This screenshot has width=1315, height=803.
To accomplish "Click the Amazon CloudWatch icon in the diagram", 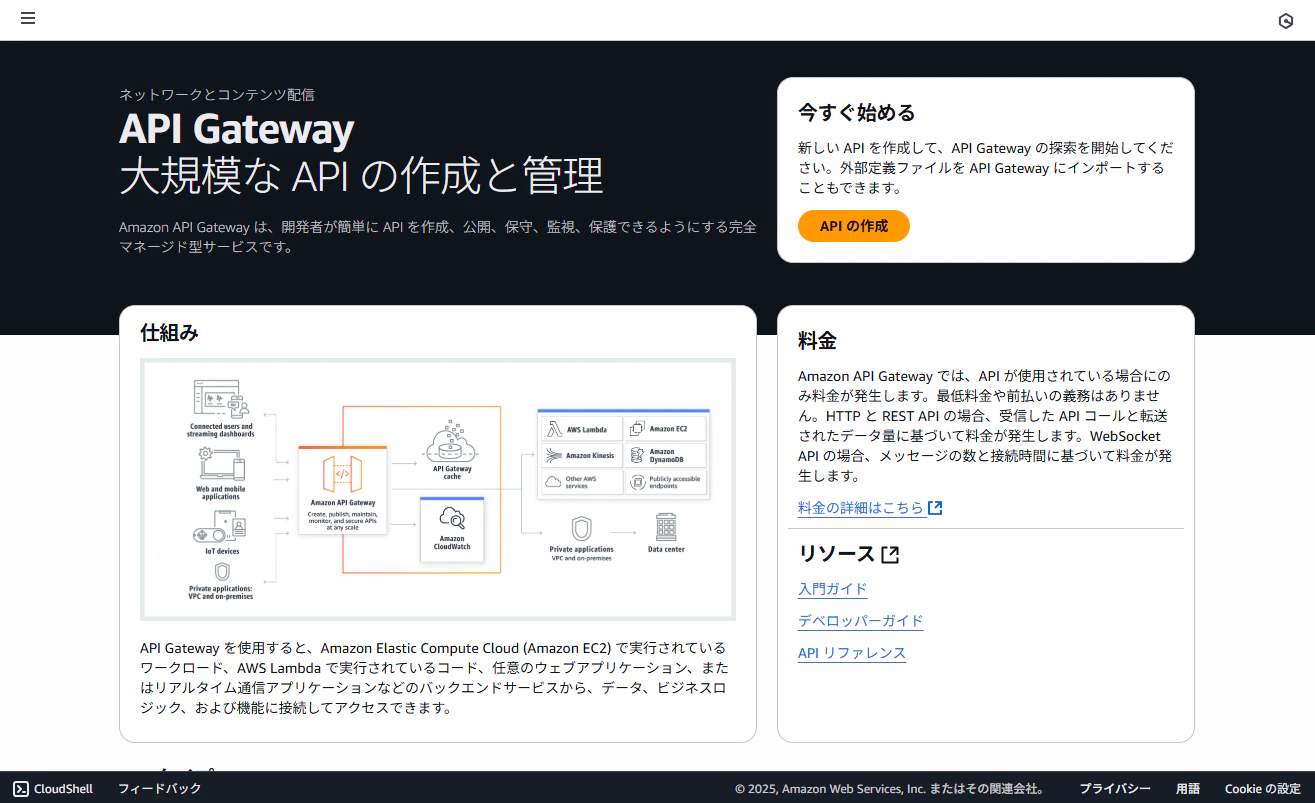I will (452, 519).
